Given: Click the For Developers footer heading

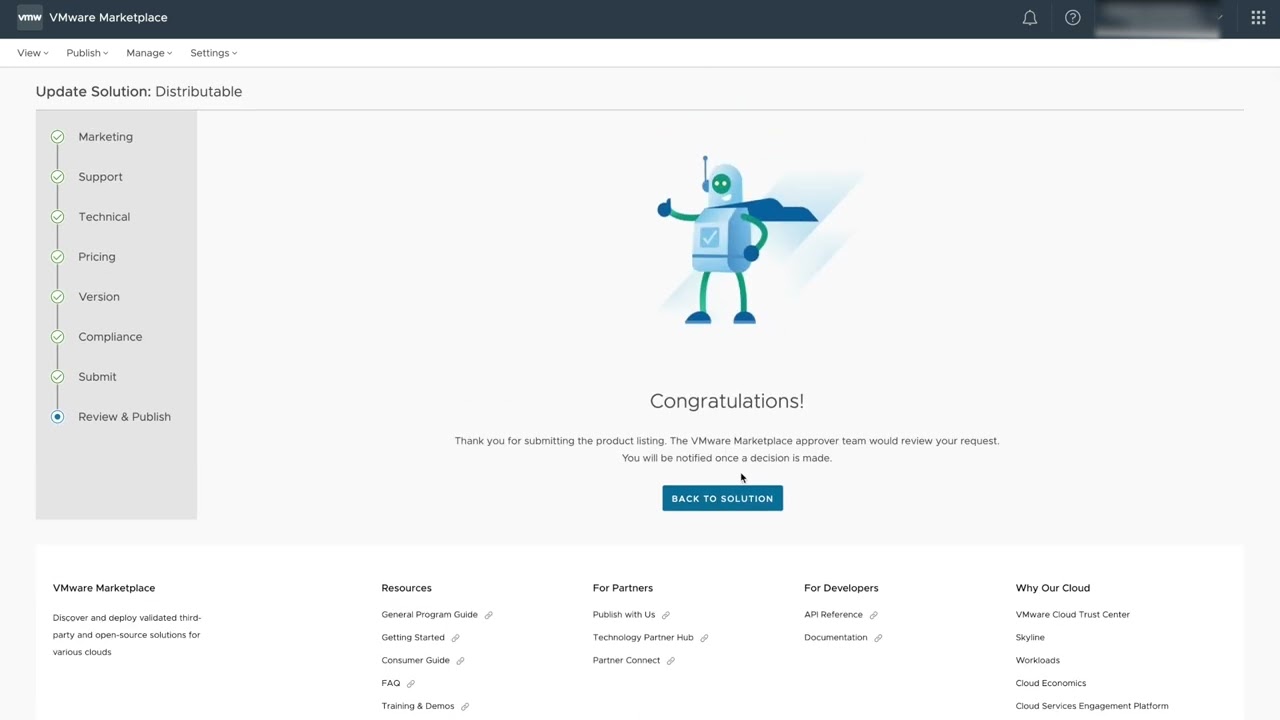Looking at the screenshot, I should pos(841,588).
